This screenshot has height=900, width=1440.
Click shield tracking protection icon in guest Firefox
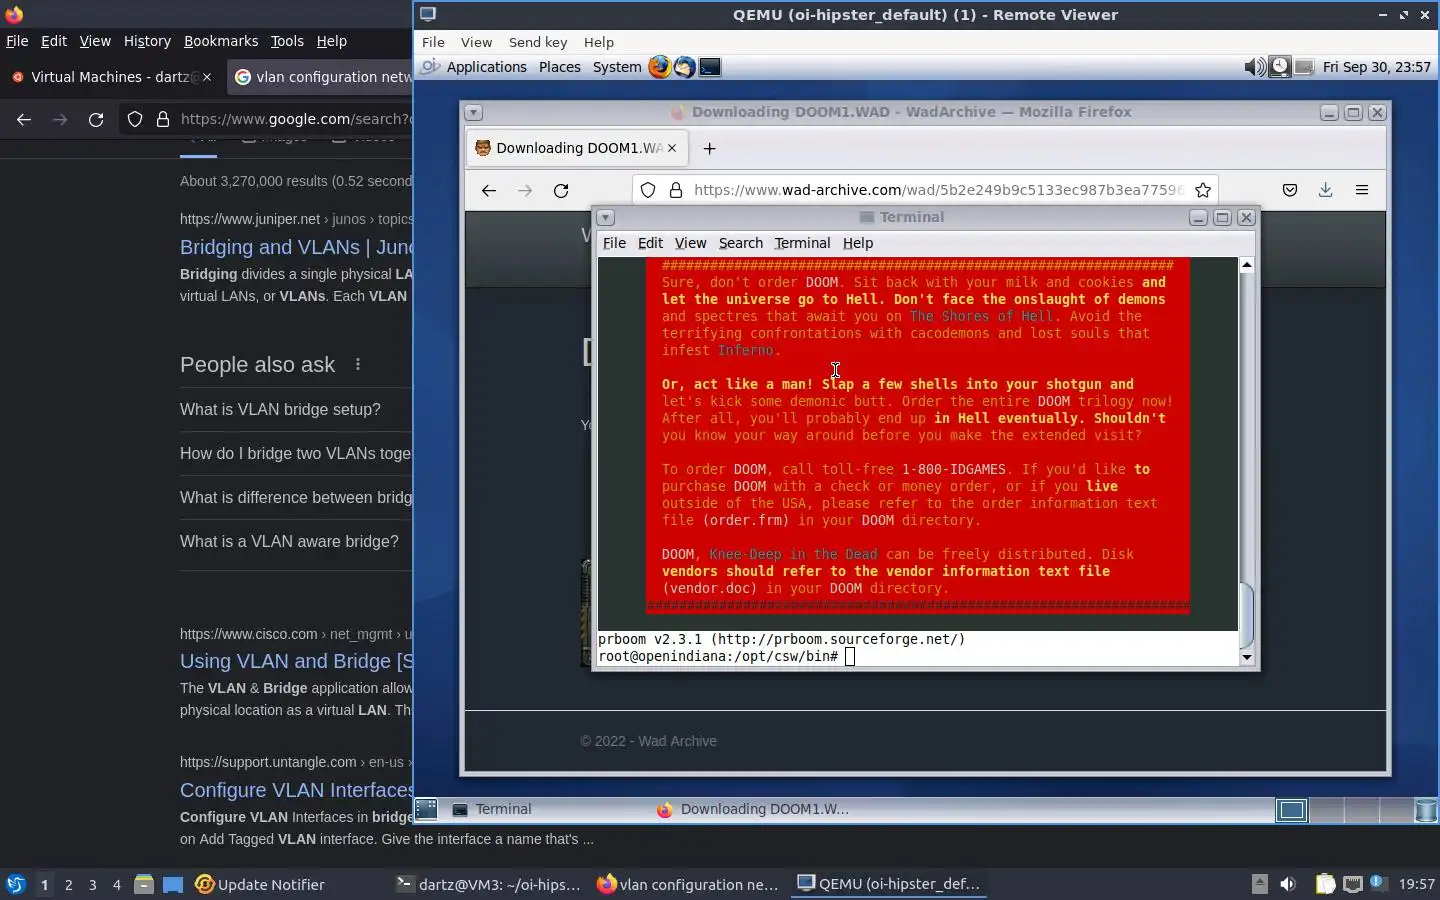(648, 190)
